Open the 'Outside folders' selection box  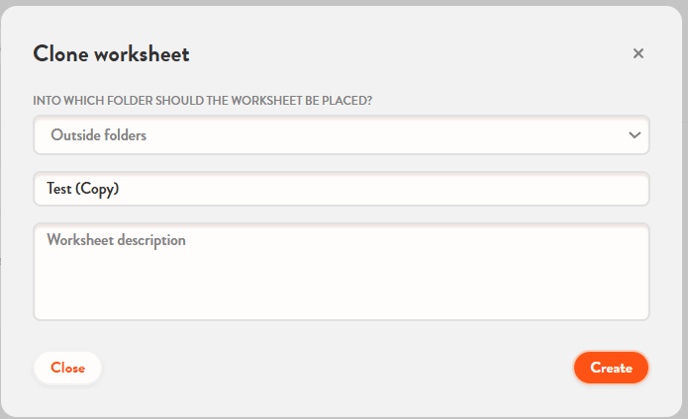[x=341, y=135]
